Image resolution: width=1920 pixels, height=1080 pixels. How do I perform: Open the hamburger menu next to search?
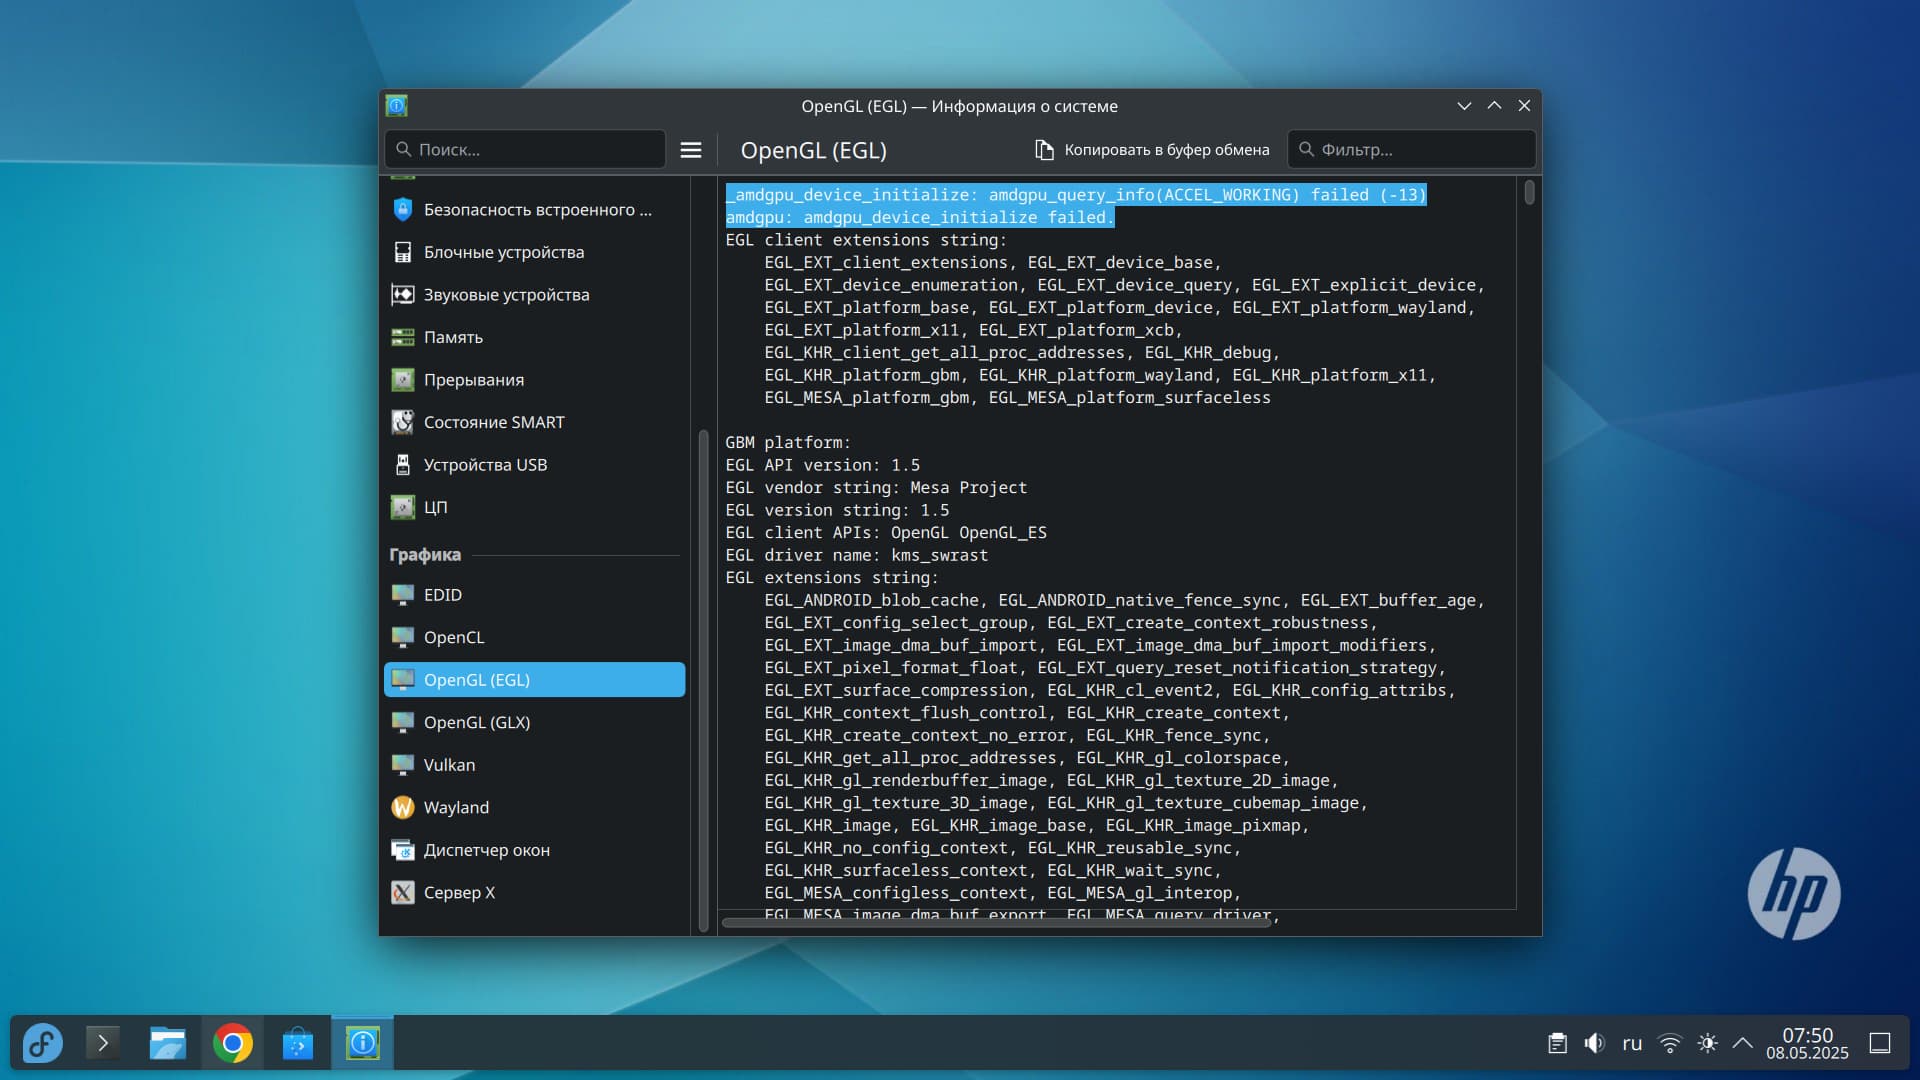click(x=690, y=150)
